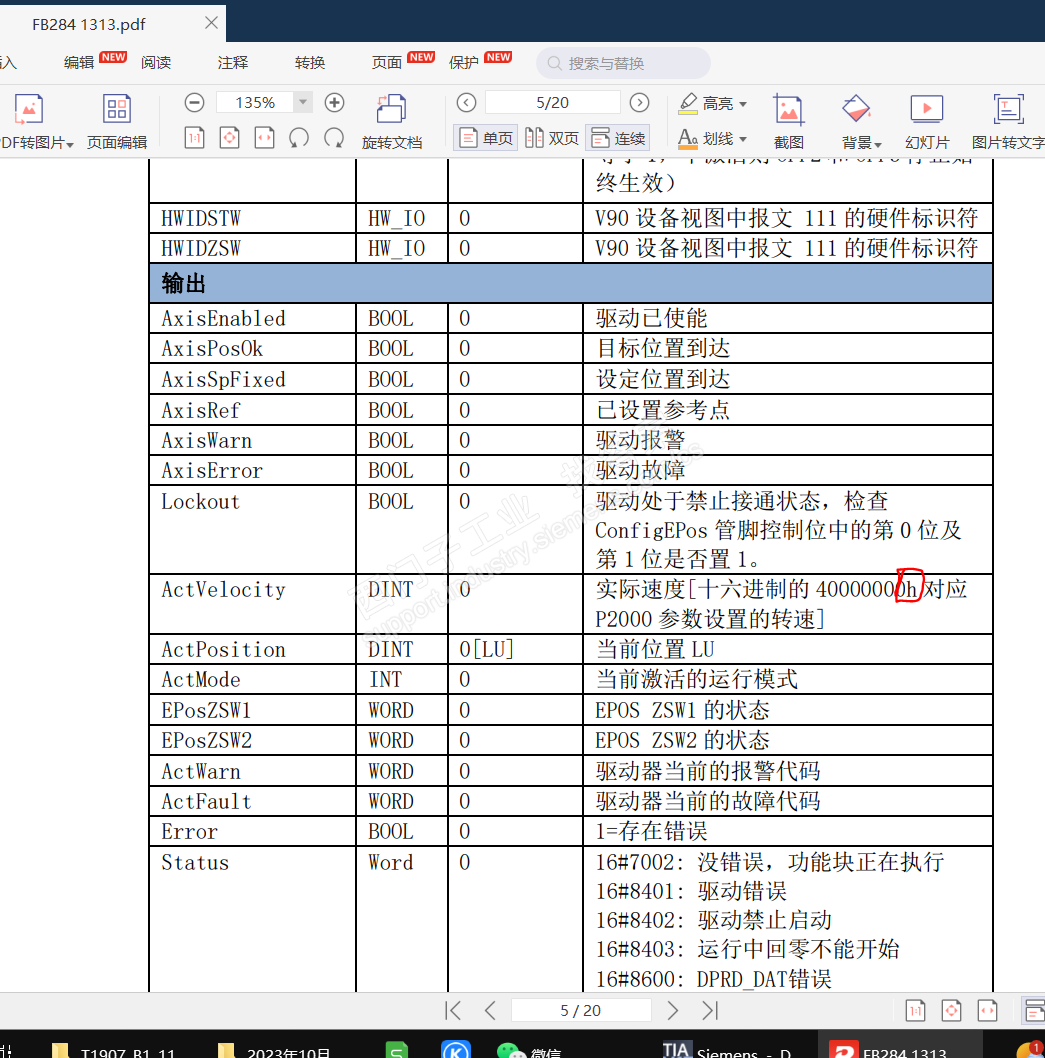The height and width of the screenshot is (1058, 1045).
Task: Go to next page in bottom bar
Action: pyautogui.click(x=672, y=1010)
